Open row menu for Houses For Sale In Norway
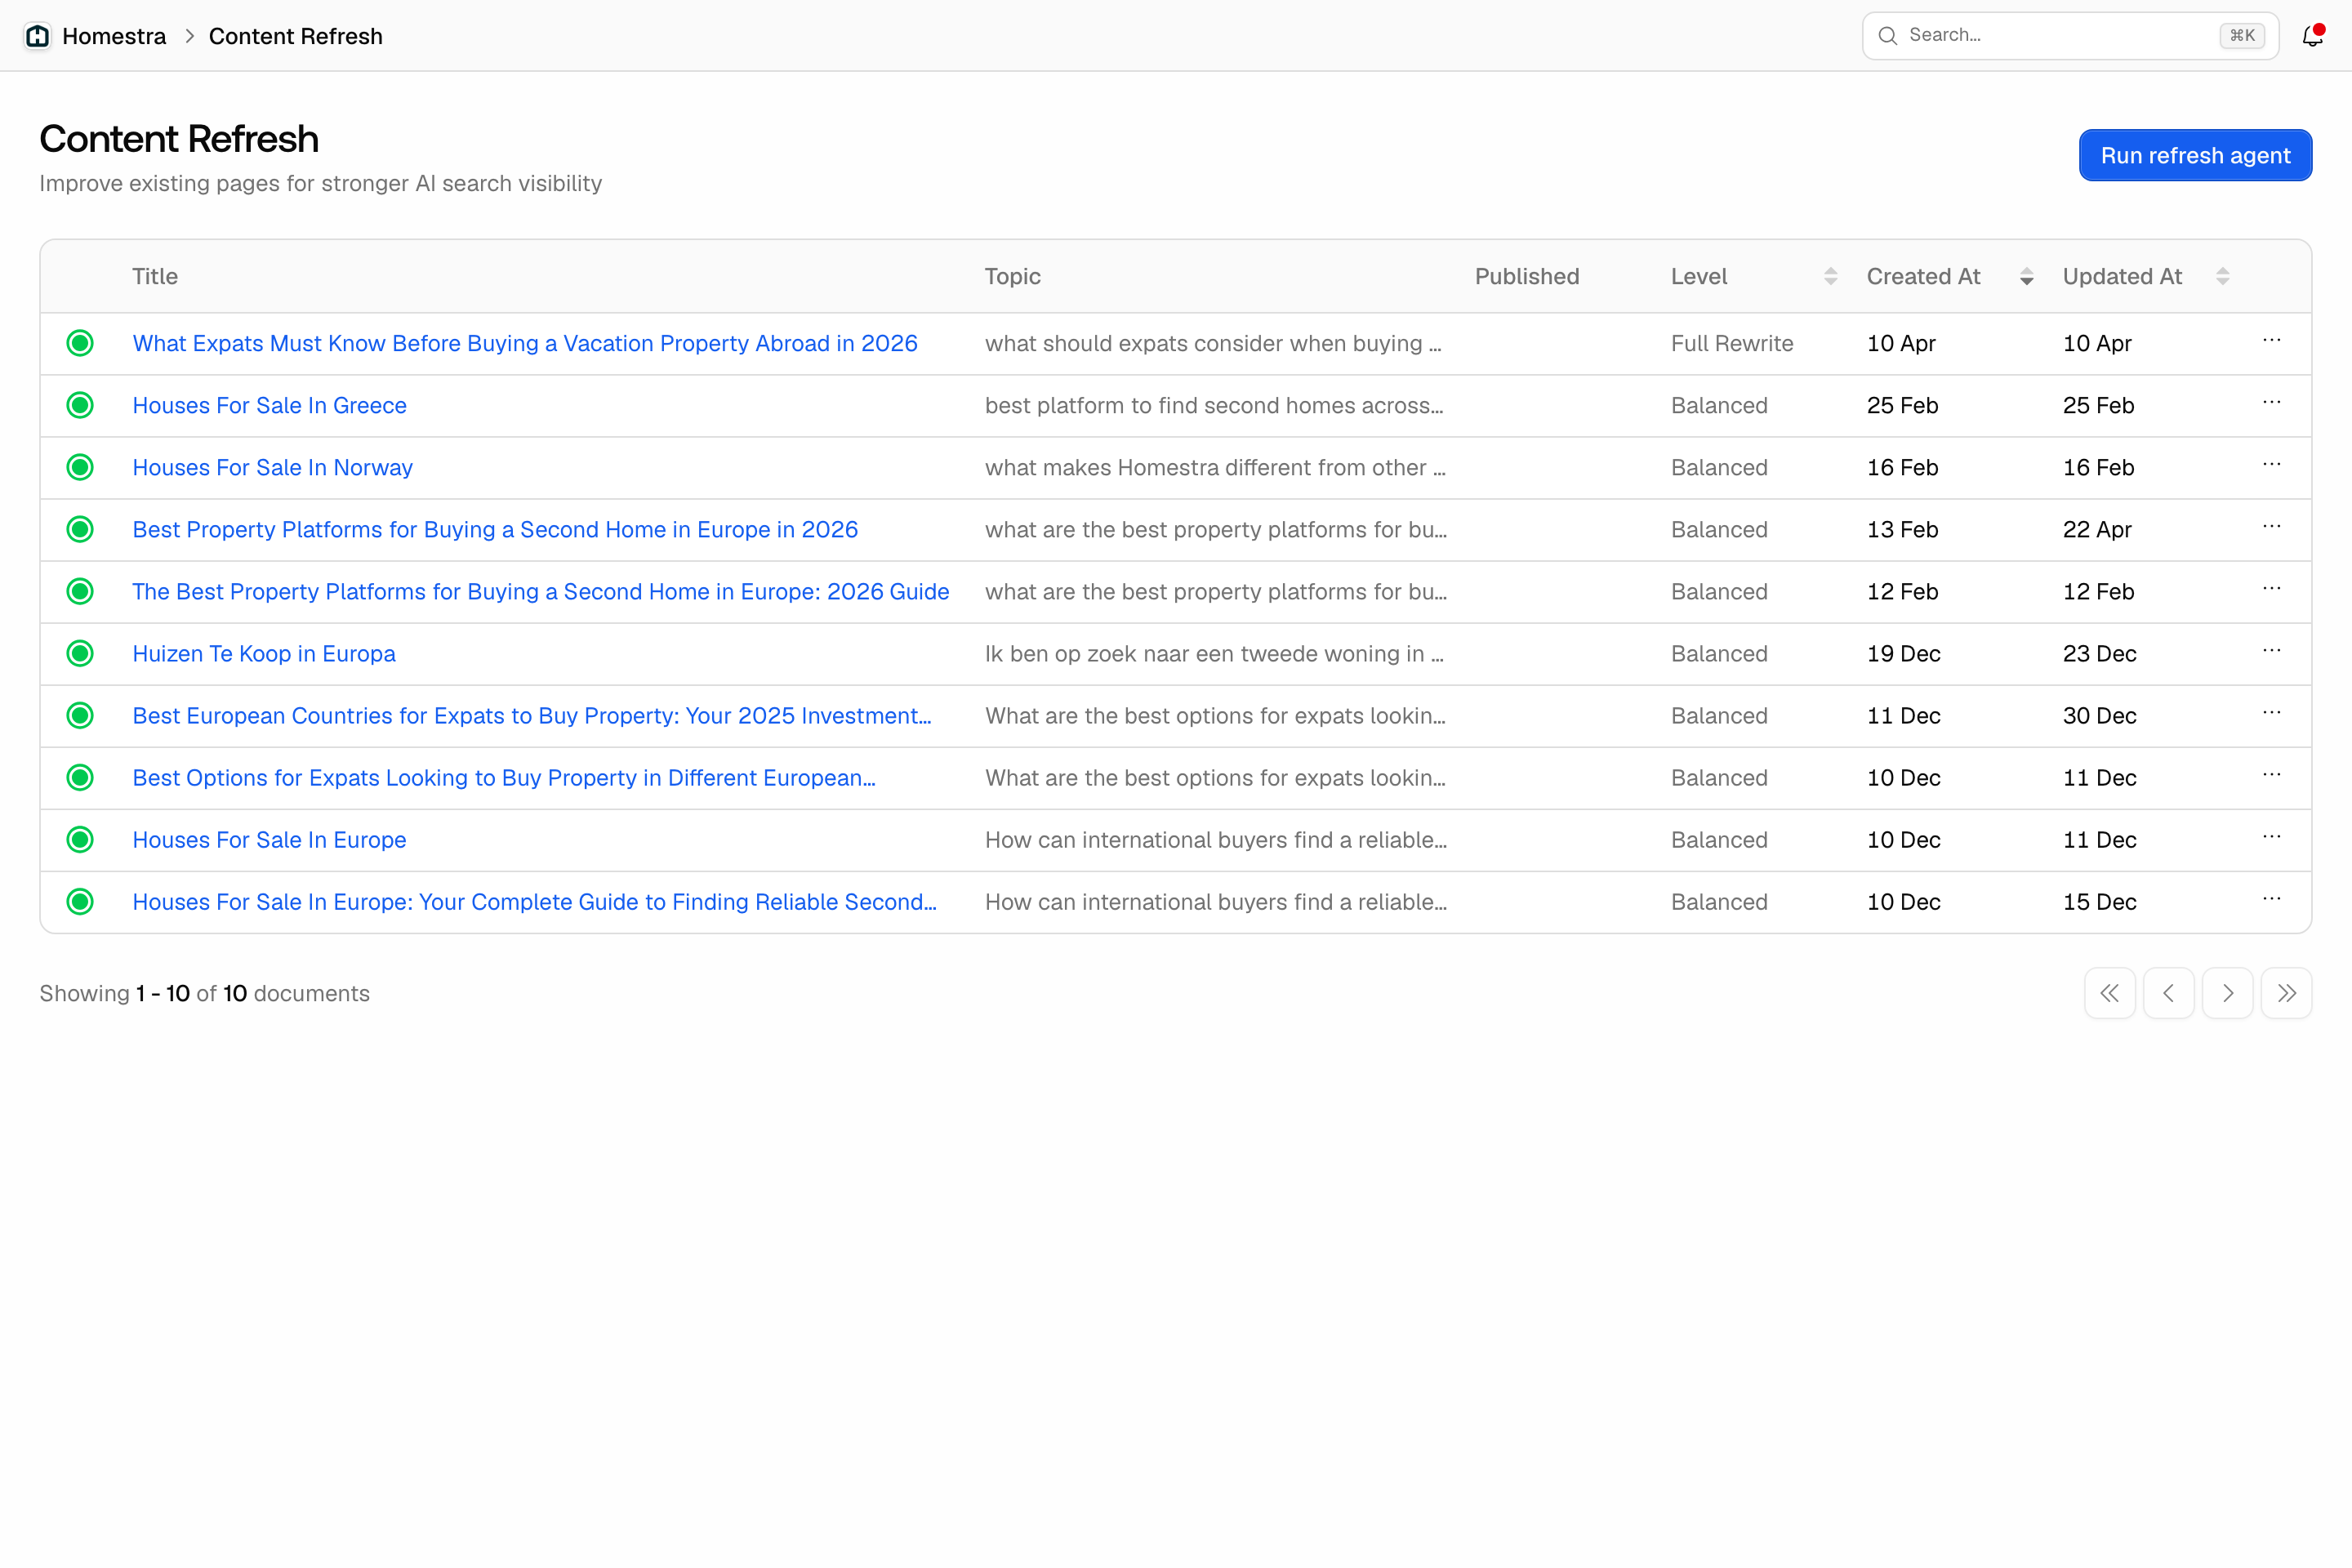 coord(2271,465)
